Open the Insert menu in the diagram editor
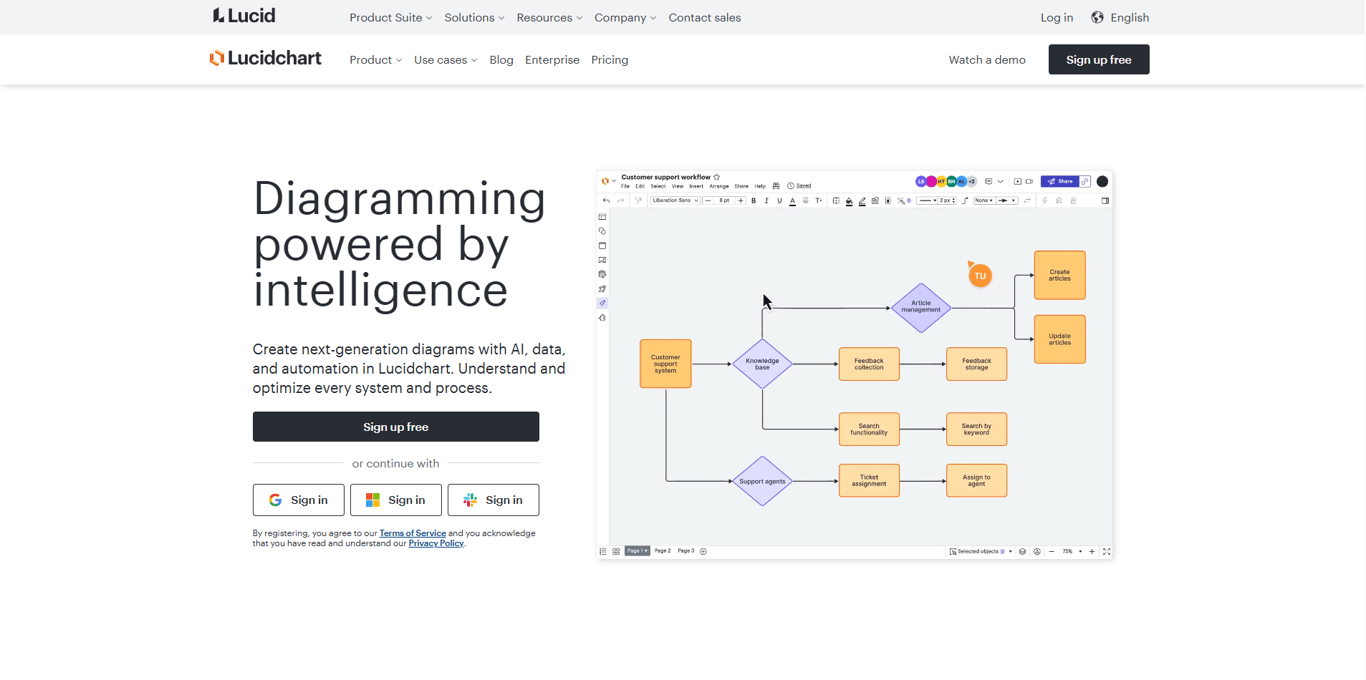 696,186
